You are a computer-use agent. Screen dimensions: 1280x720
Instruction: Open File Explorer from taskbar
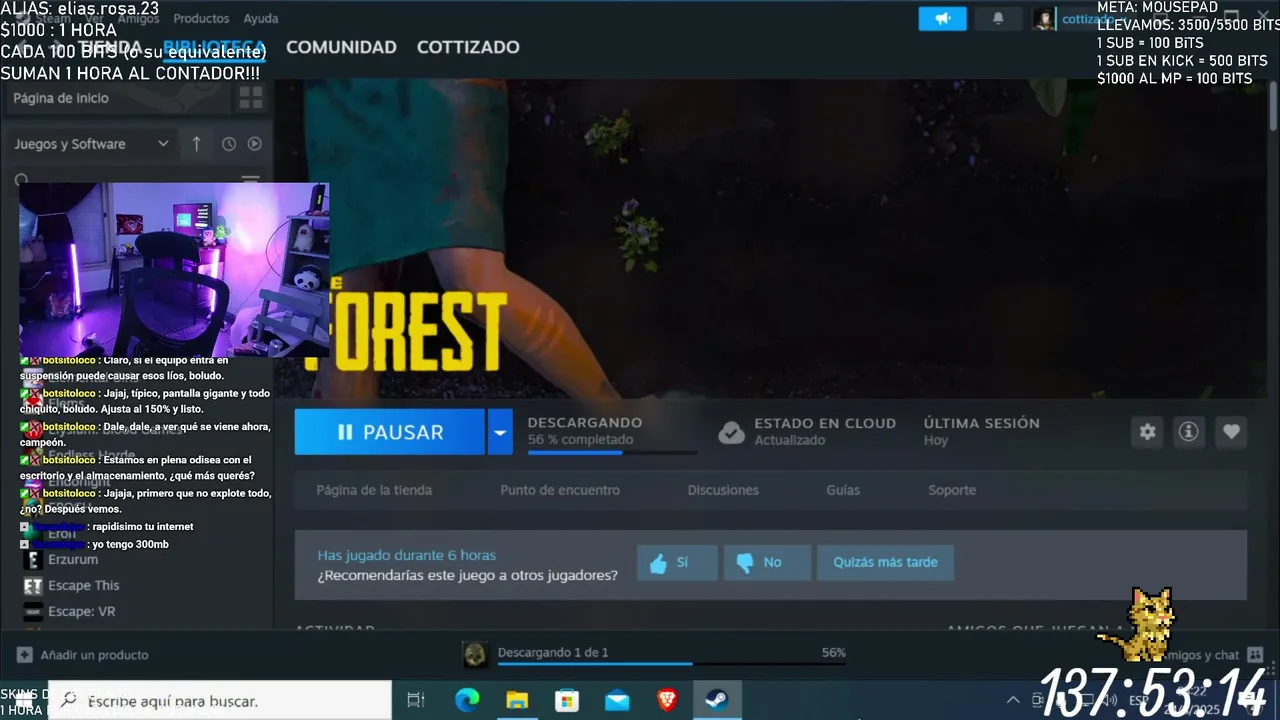click(x=517, y=701)
